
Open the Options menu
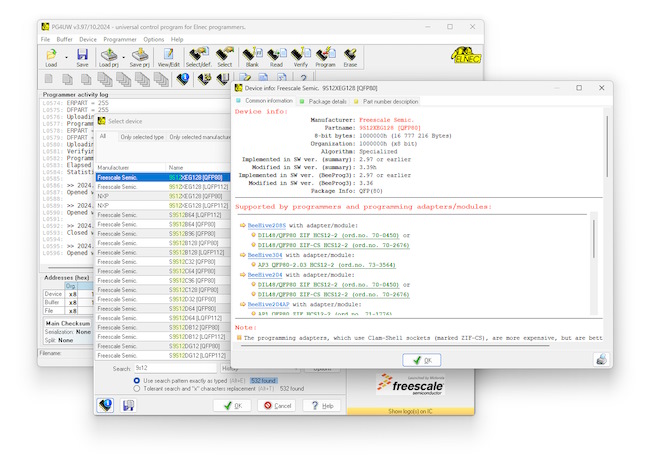pos(154,39)
